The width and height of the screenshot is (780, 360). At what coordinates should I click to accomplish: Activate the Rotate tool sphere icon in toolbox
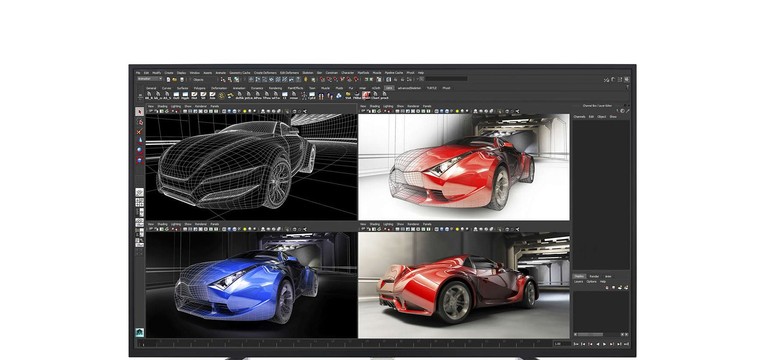140,150
